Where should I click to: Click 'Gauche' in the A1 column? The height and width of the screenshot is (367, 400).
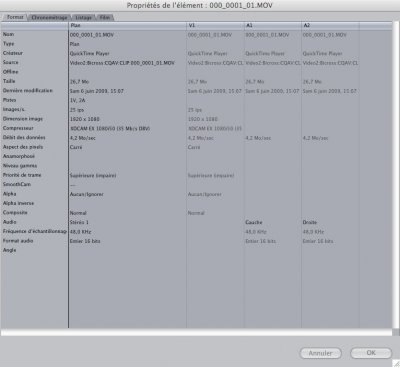click(254, 222)
